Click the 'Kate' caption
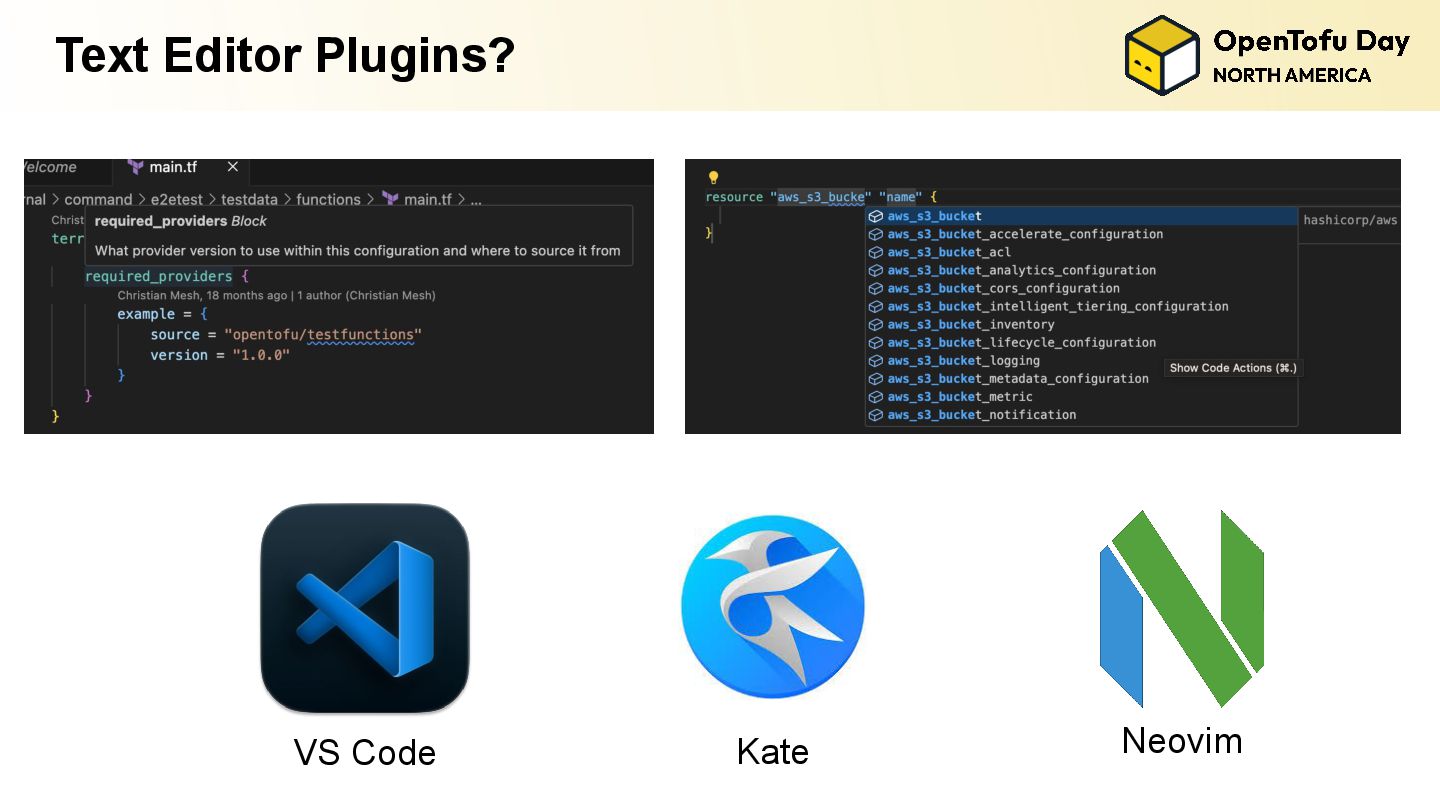 point(772,751)
